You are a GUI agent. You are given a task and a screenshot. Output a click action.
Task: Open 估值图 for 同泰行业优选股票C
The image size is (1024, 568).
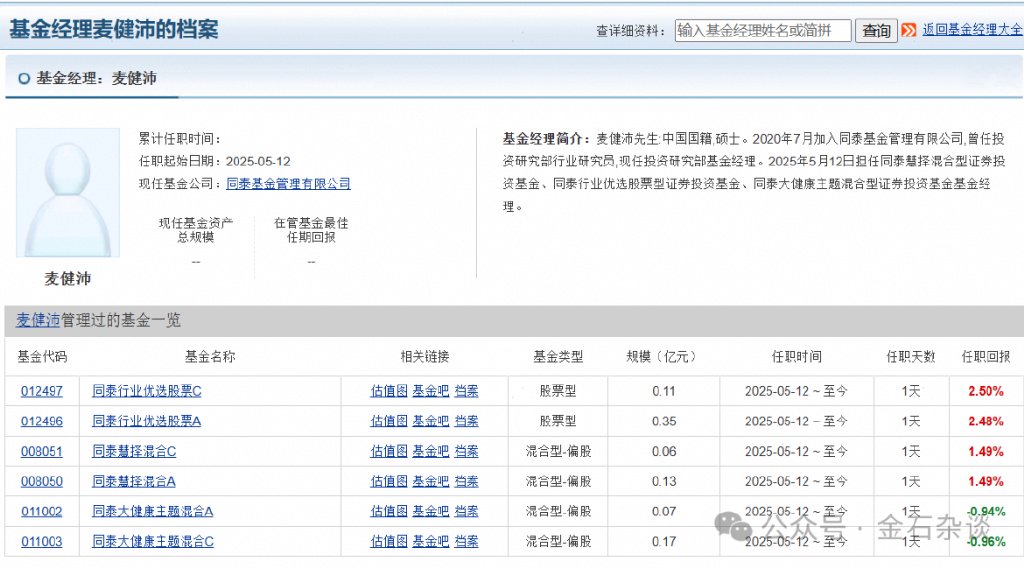pos(389,391)
